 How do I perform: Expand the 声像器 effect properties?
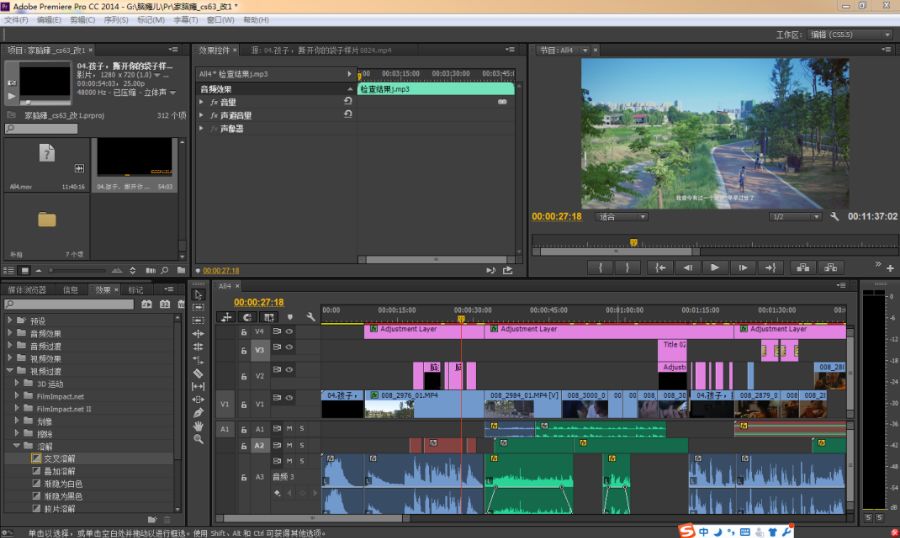201,128
